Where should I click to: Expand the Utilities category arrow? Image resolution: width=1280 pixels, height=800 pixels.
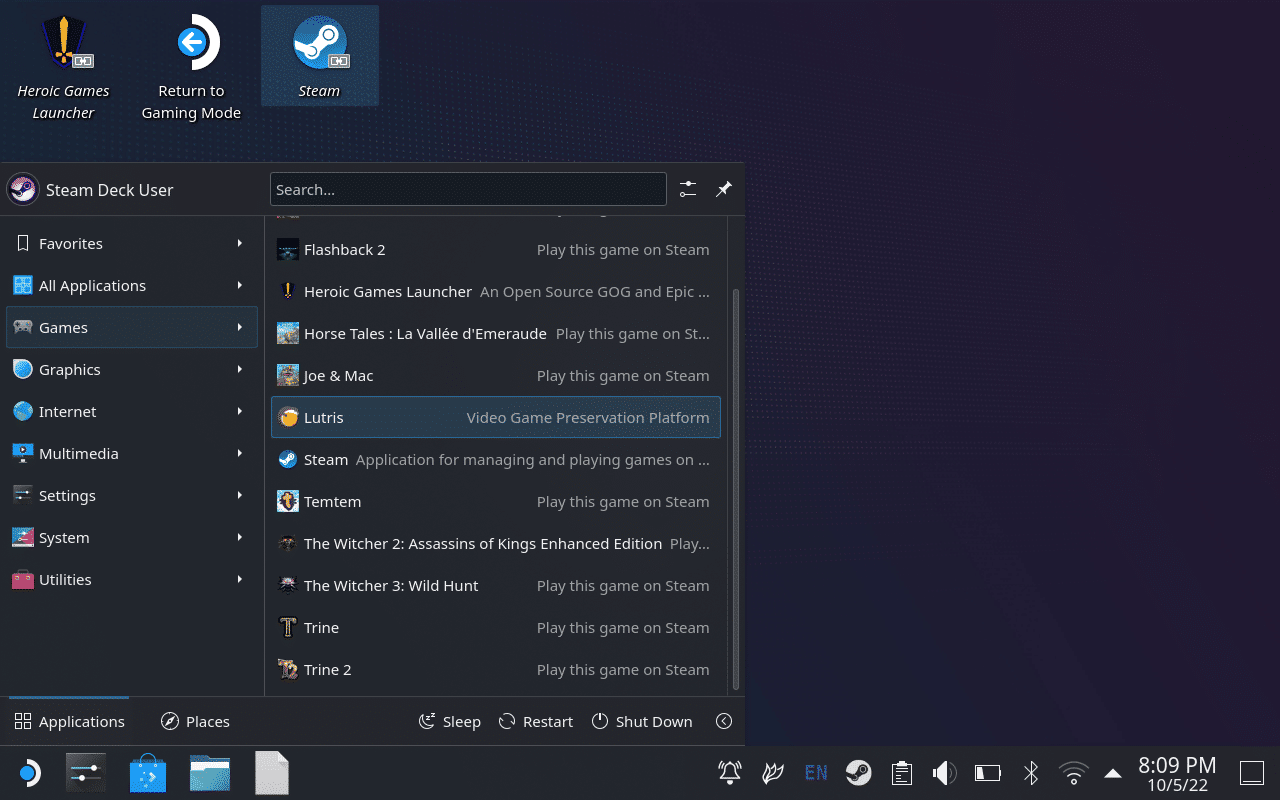click(240, 579)
